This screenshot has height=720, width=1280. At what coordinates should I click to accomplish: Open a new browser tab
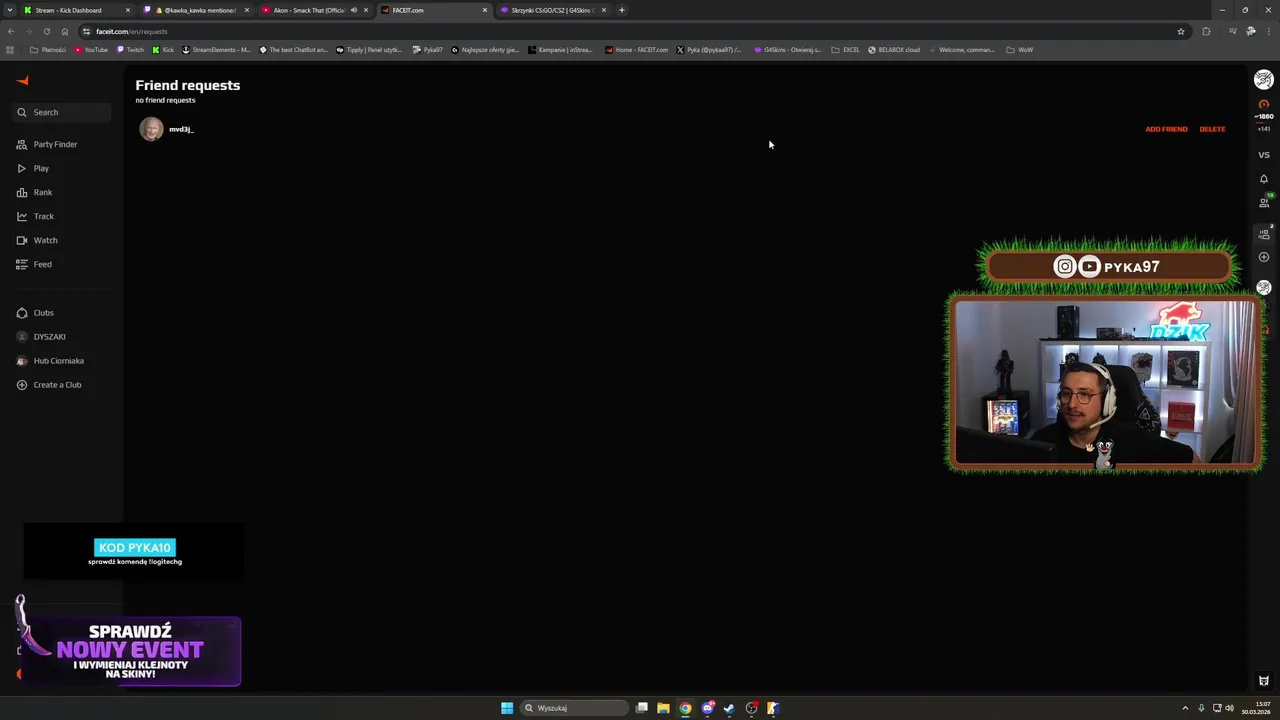(621, 10)
